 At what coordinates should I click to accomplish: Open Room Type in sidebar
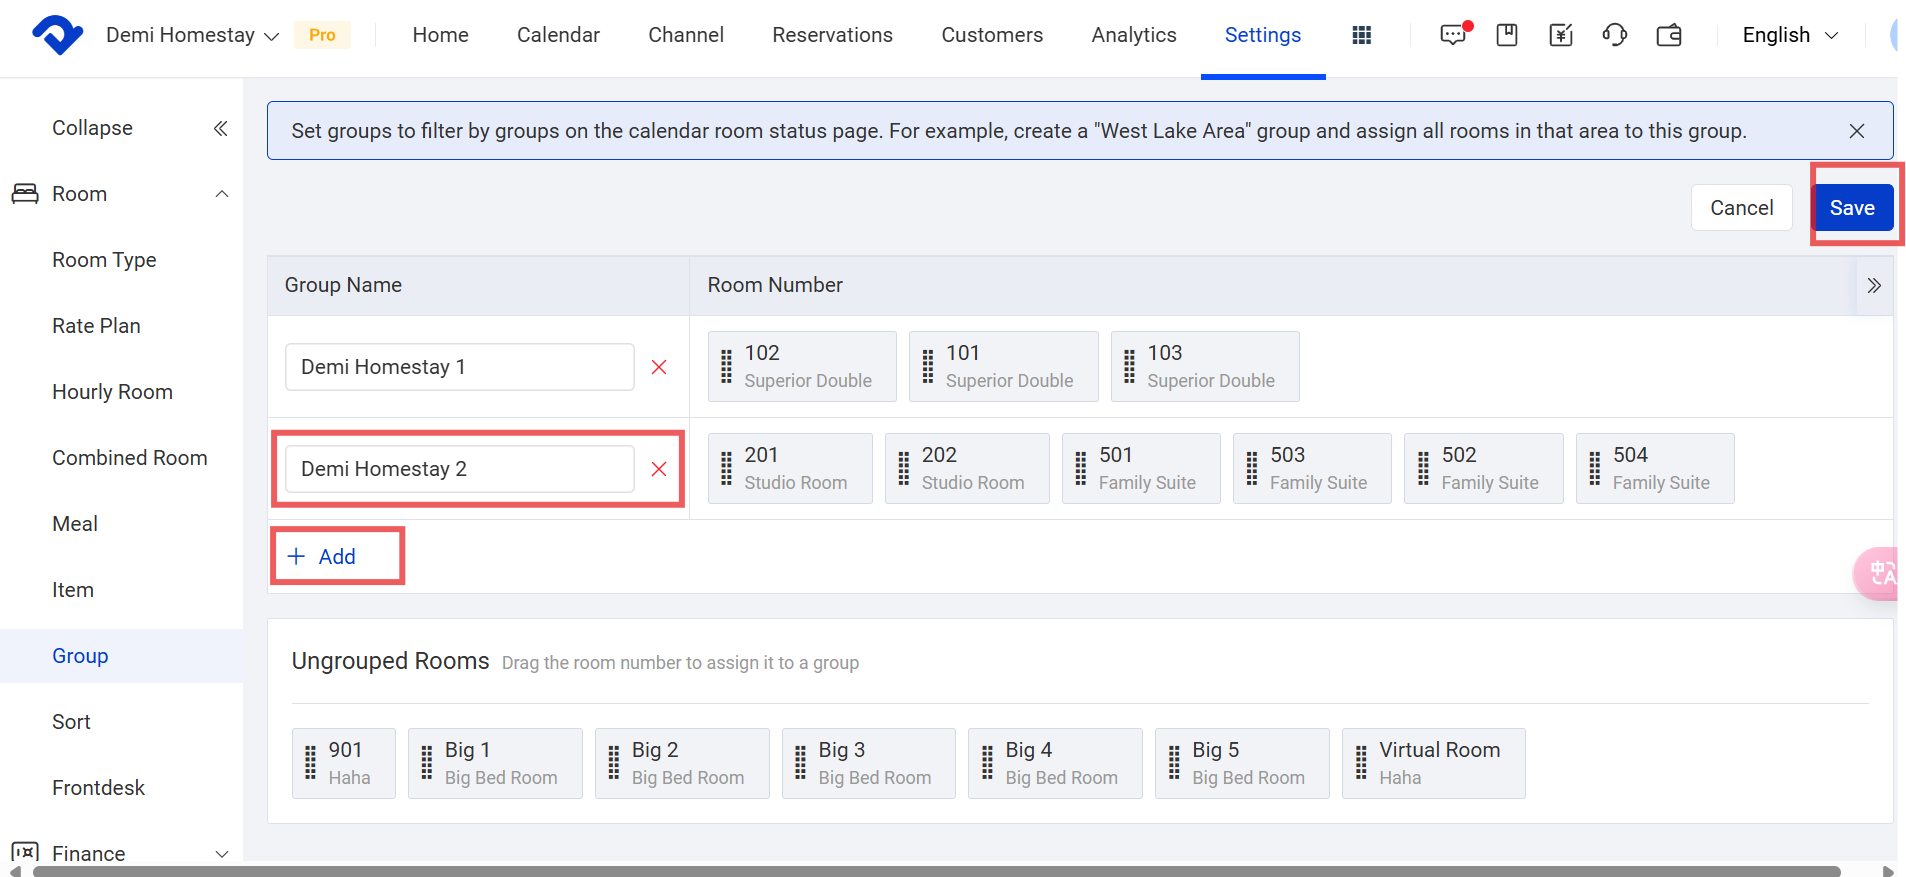coord(104,260)
